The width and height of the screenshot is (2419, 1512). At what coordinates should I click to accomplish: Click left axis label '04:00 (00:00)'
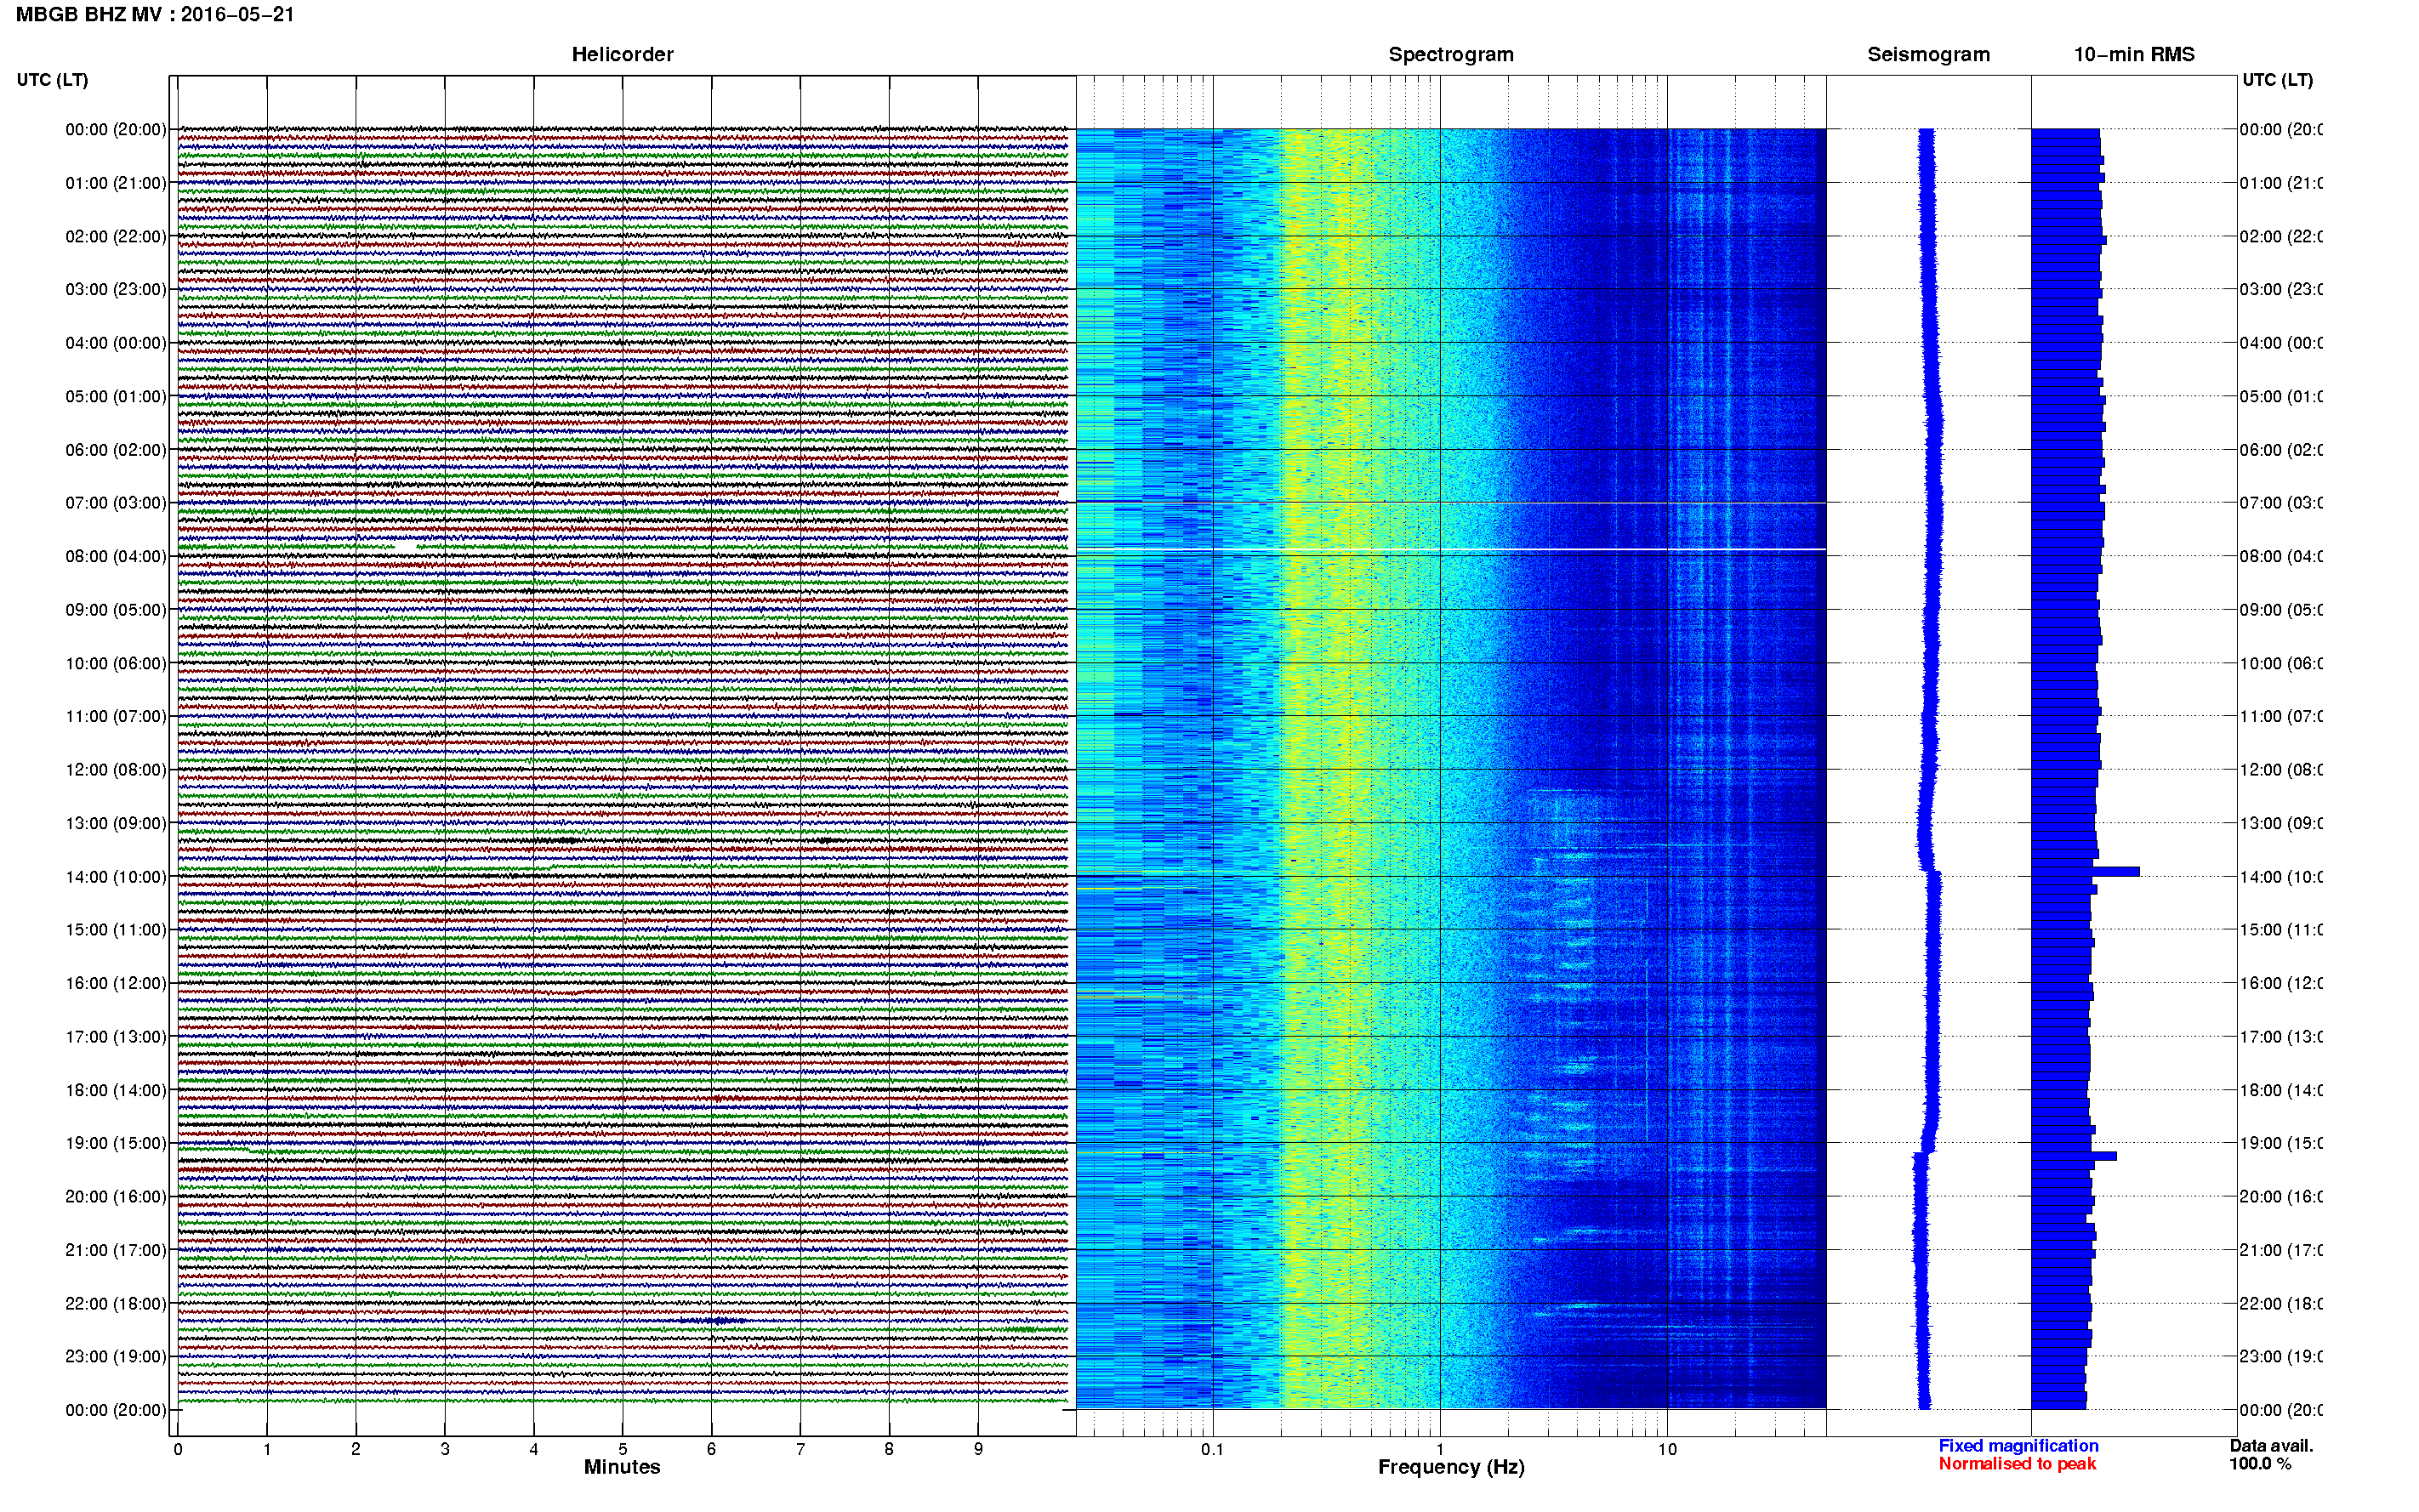point(116,343)
